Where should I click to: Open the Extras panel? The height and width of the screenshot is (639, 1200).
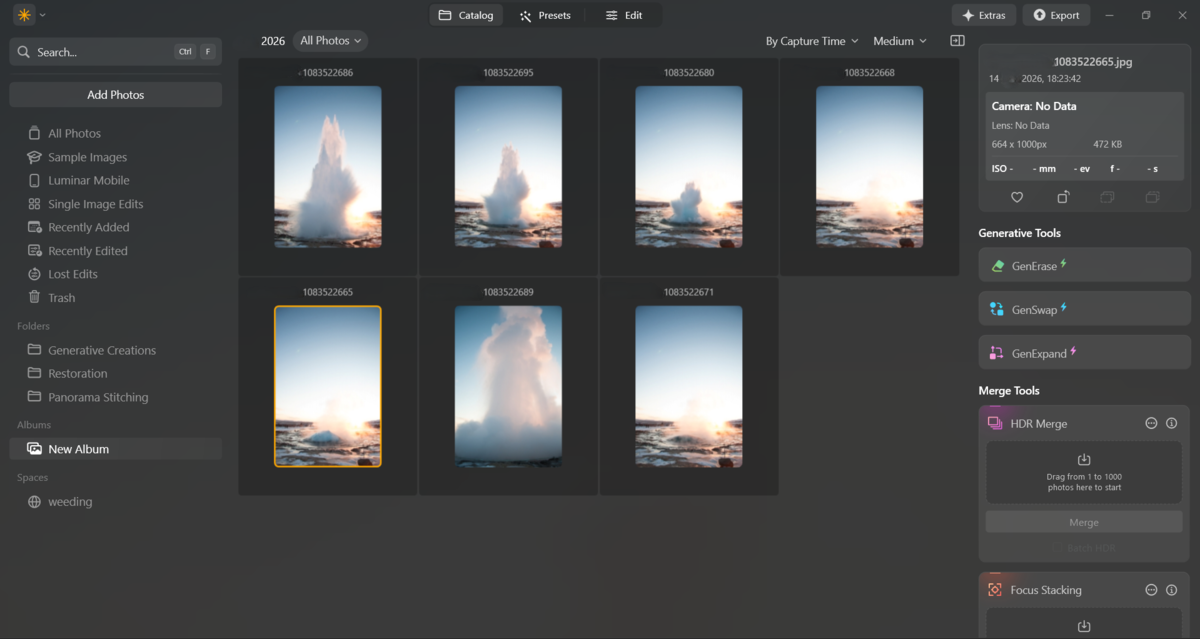(x=983, y=14)
